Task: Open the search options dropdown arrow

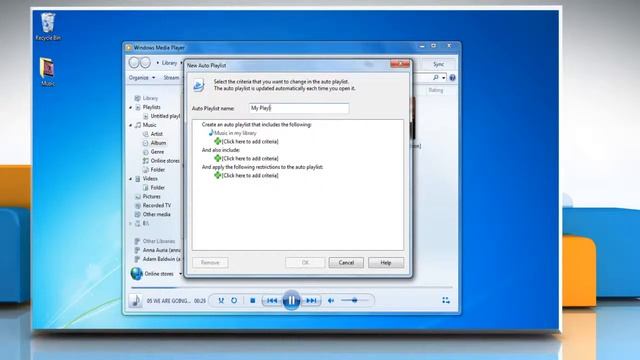Action: [x=444, y=78]
